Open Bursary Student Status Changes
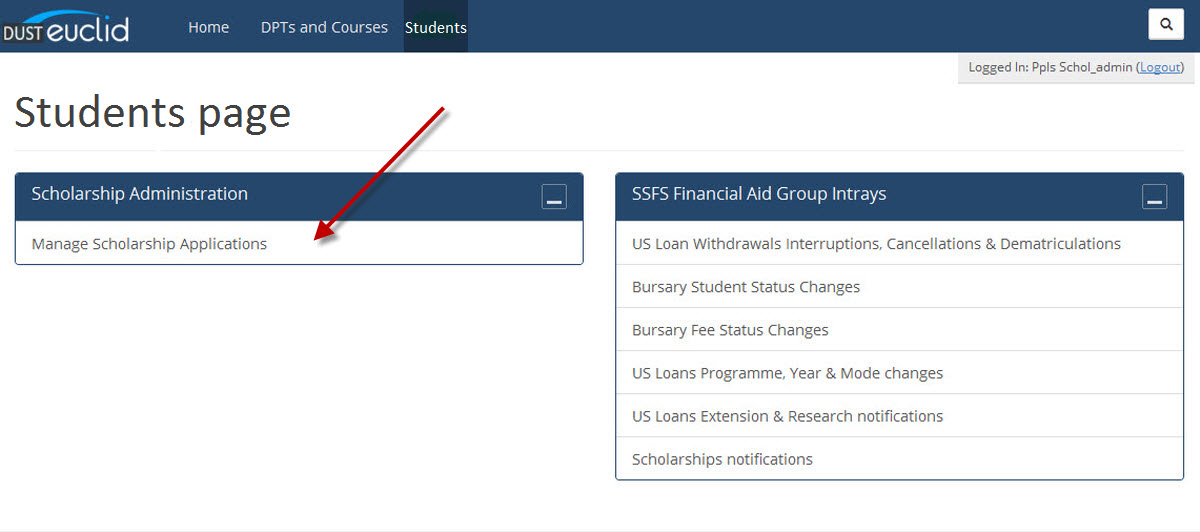The width and height of the screenshot is (1200, 532). [746, 287]
